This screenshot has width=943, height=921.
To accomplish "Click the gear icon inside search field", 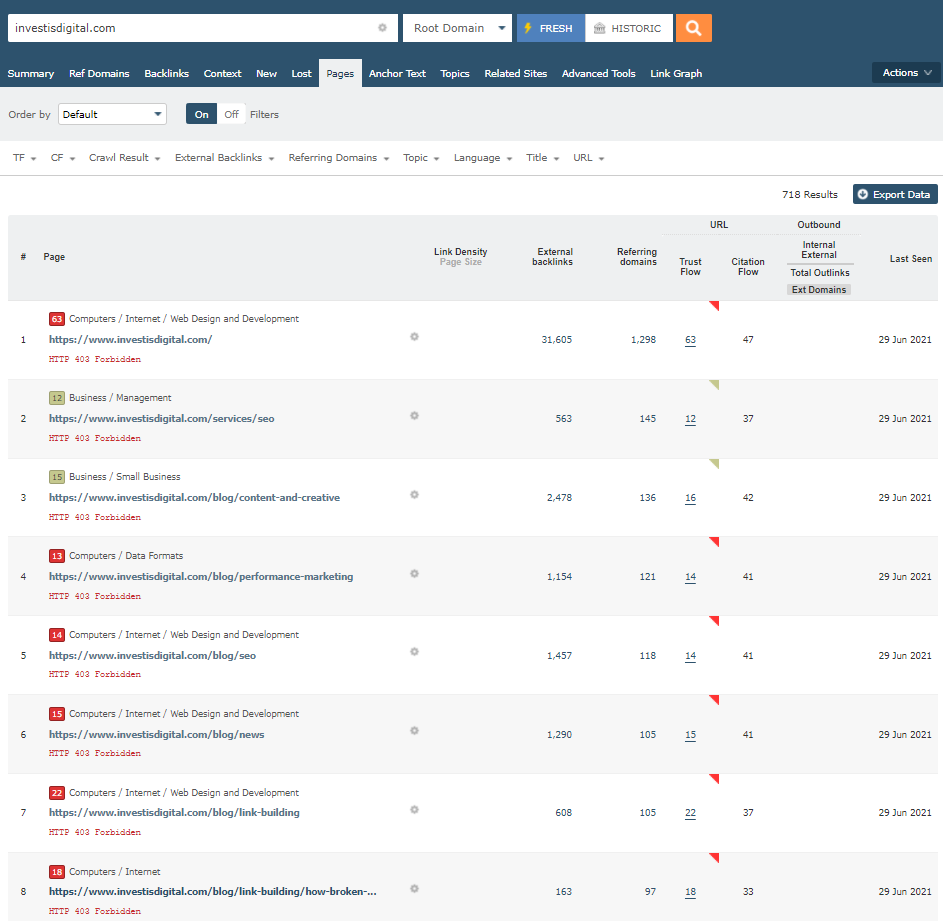I will coord(382,28).
